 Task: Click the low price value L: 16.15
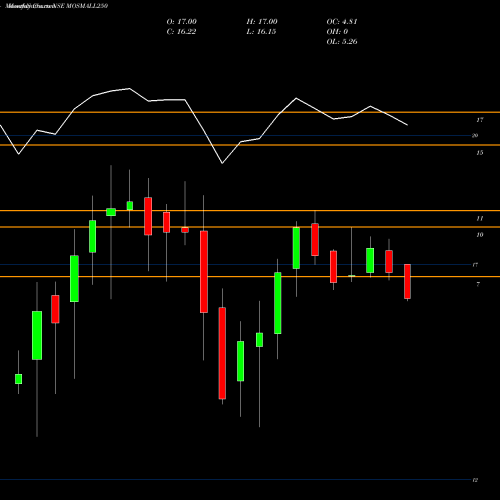click(261, 32)
